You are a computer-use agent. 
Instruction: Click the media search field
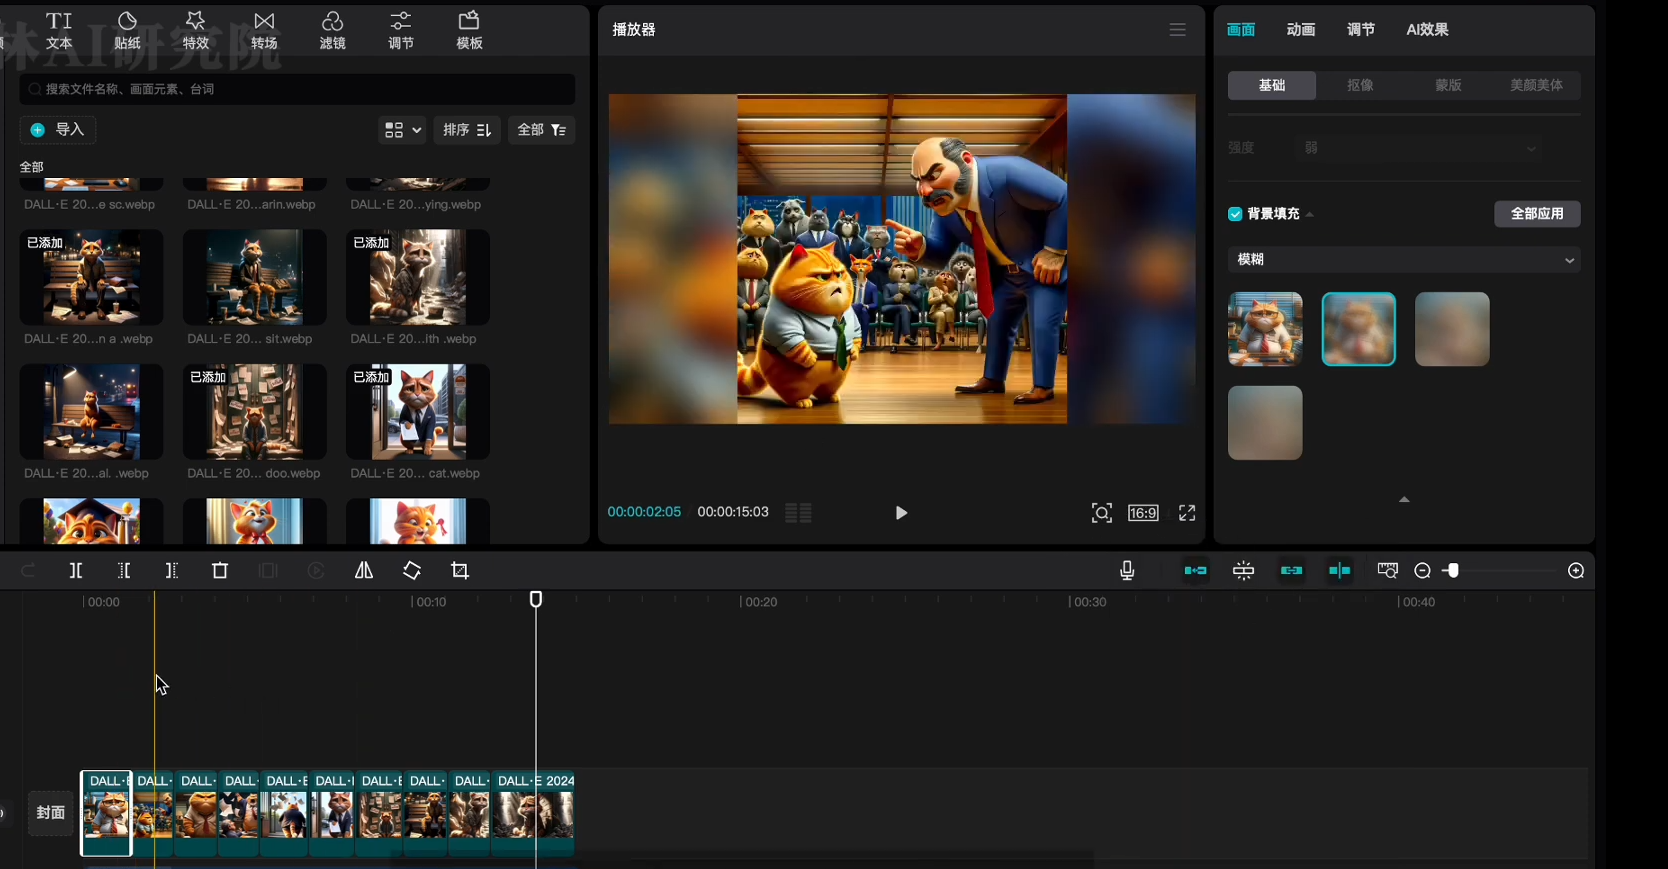click(x=297, y=89)
